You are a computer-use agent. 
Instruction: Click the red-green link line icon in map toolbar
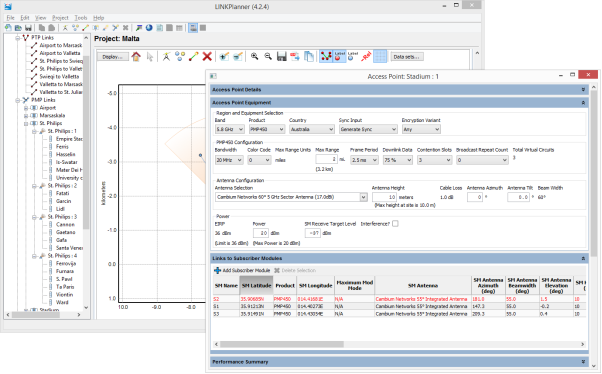194,56
